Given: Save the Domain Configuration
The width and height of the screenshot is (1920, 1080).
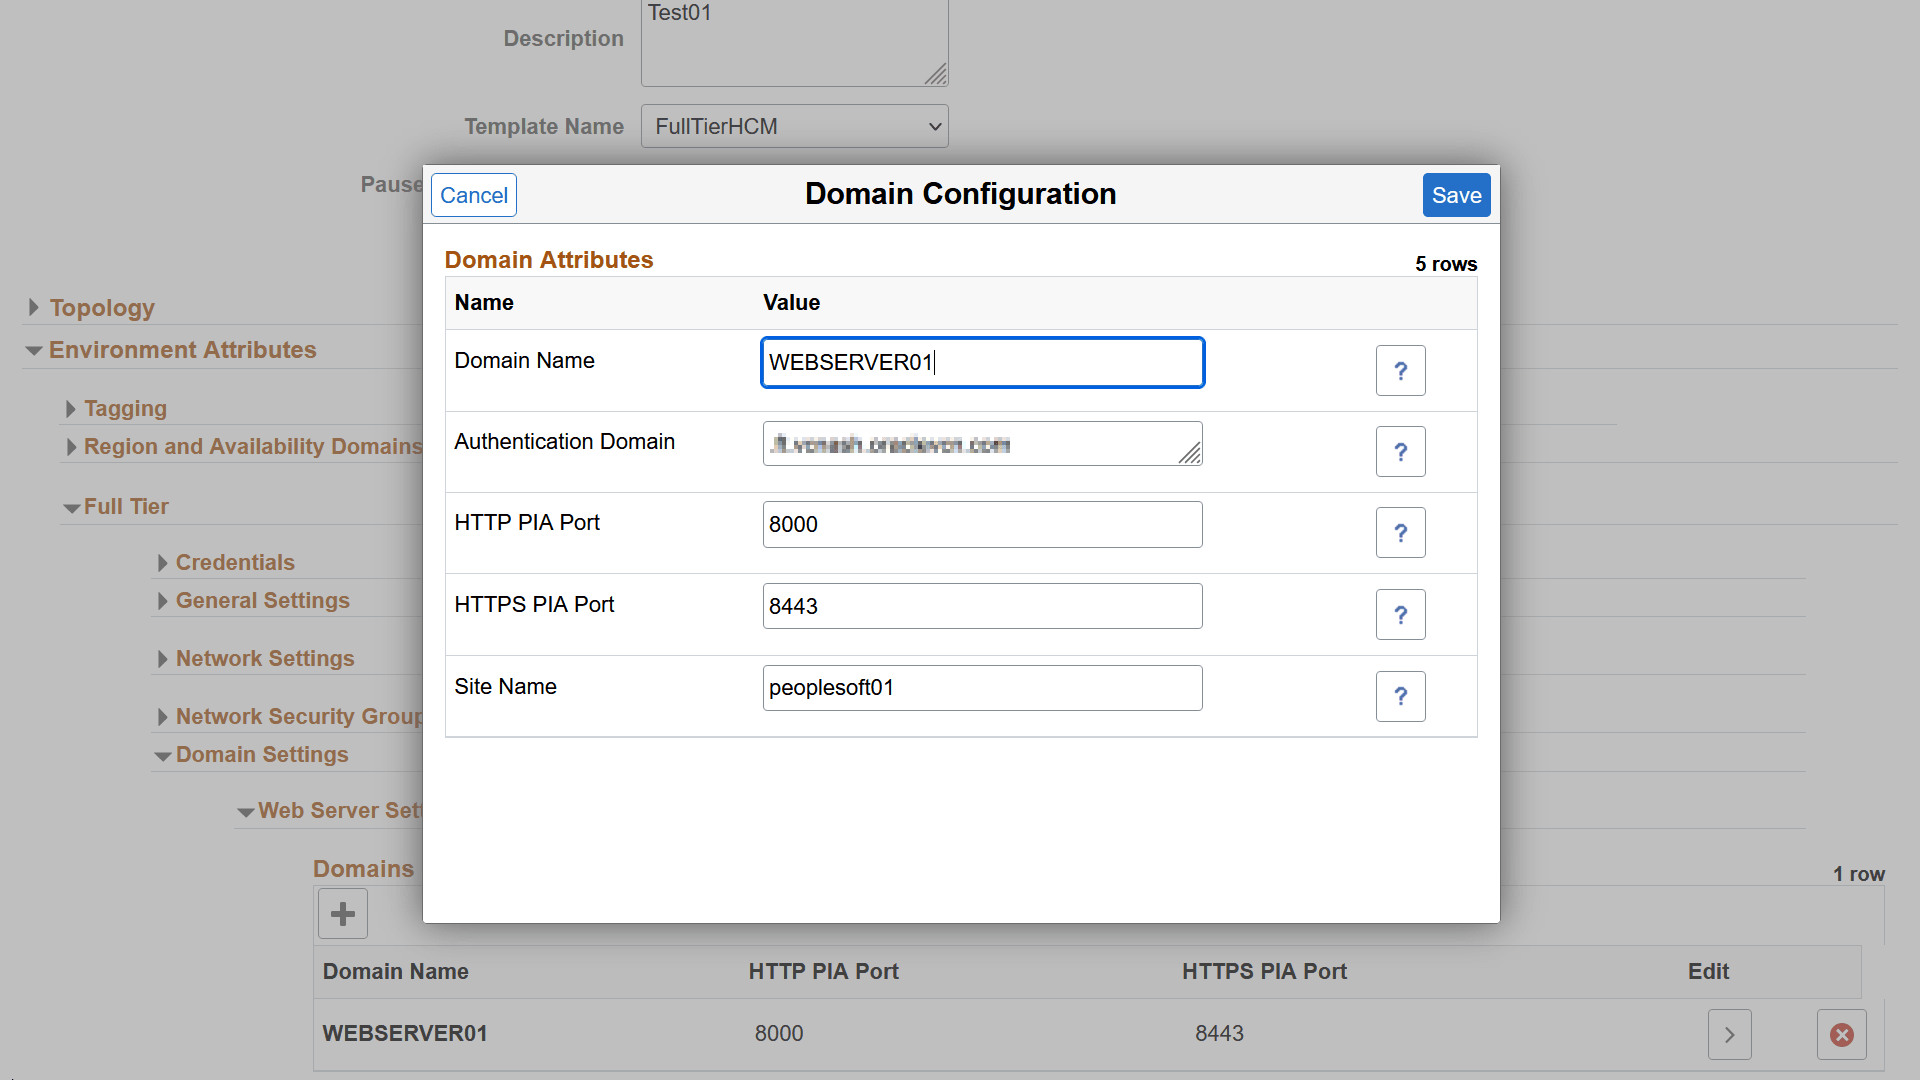Looking at the screenshot, I should 1456,196.
